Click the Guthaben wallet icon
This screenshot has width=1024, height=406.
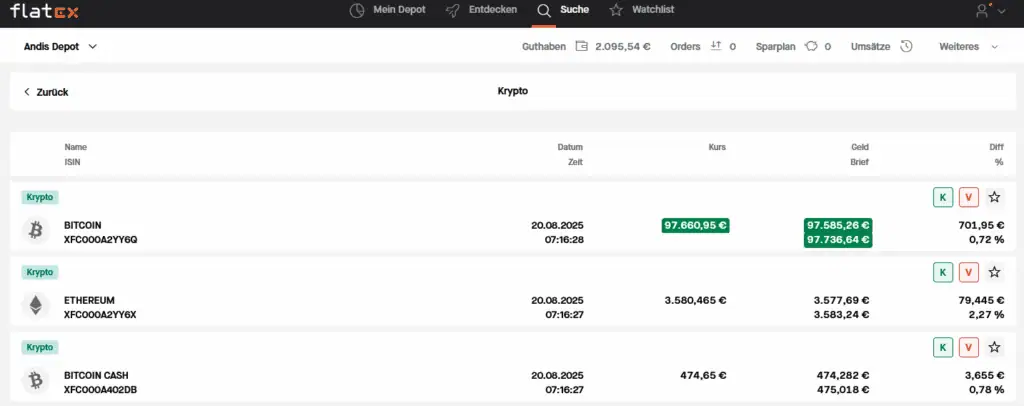(581, 46)
